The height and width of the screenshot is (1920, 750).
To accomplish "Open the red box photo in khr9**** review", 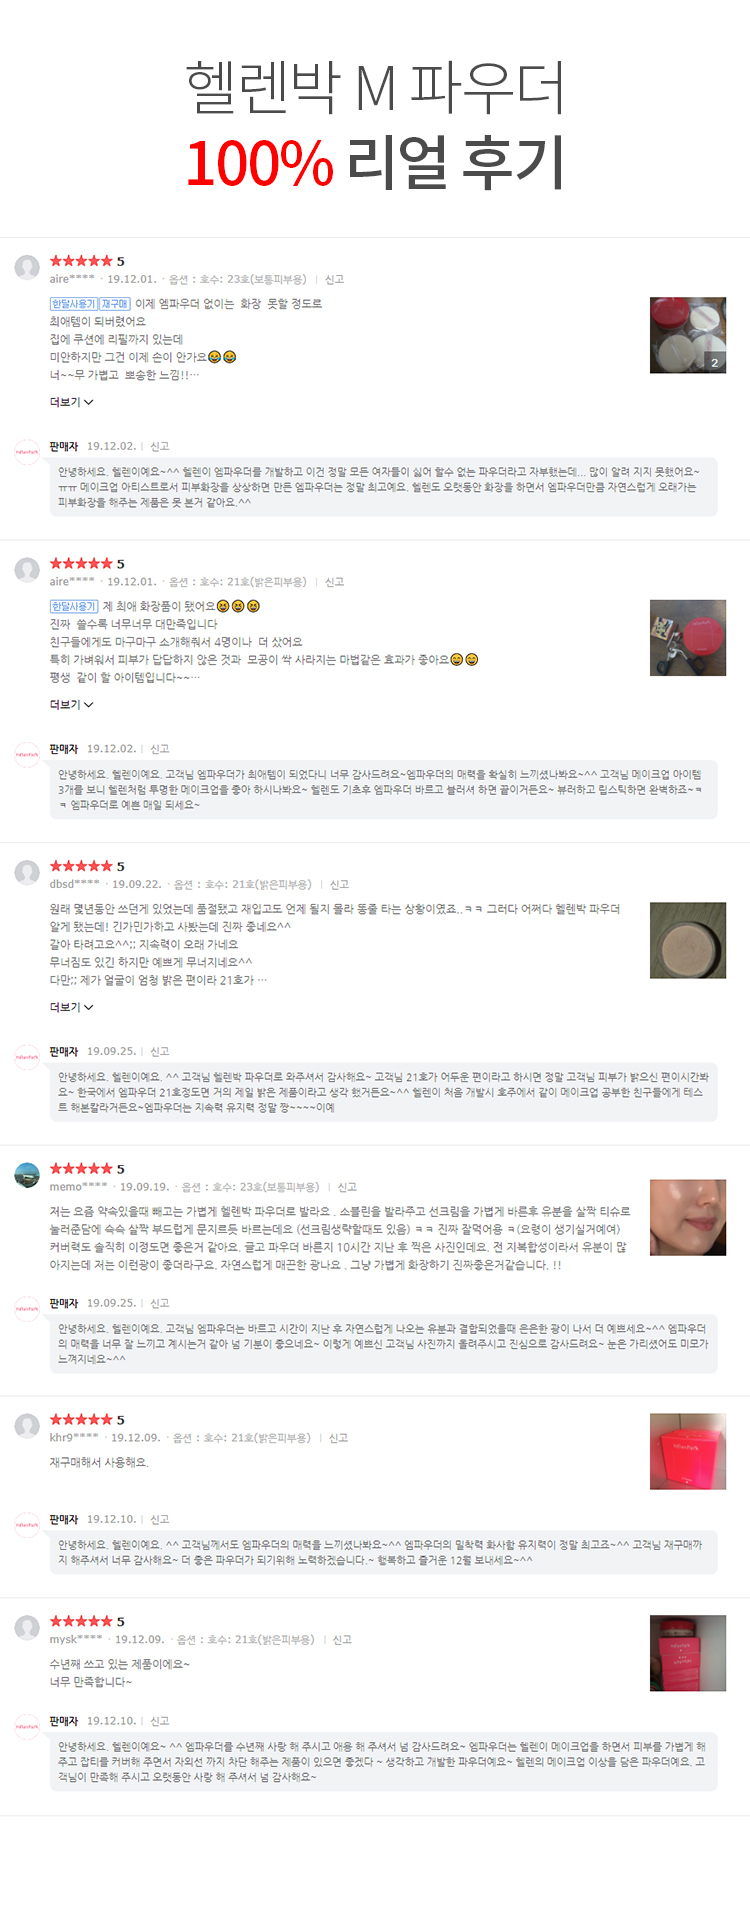I will coord(688,1451).
